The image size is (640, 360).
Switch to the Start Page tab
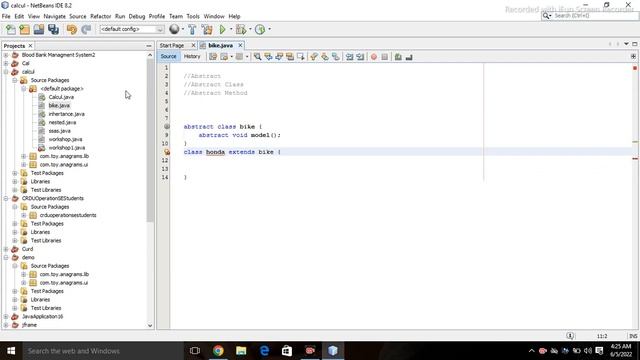172,45
